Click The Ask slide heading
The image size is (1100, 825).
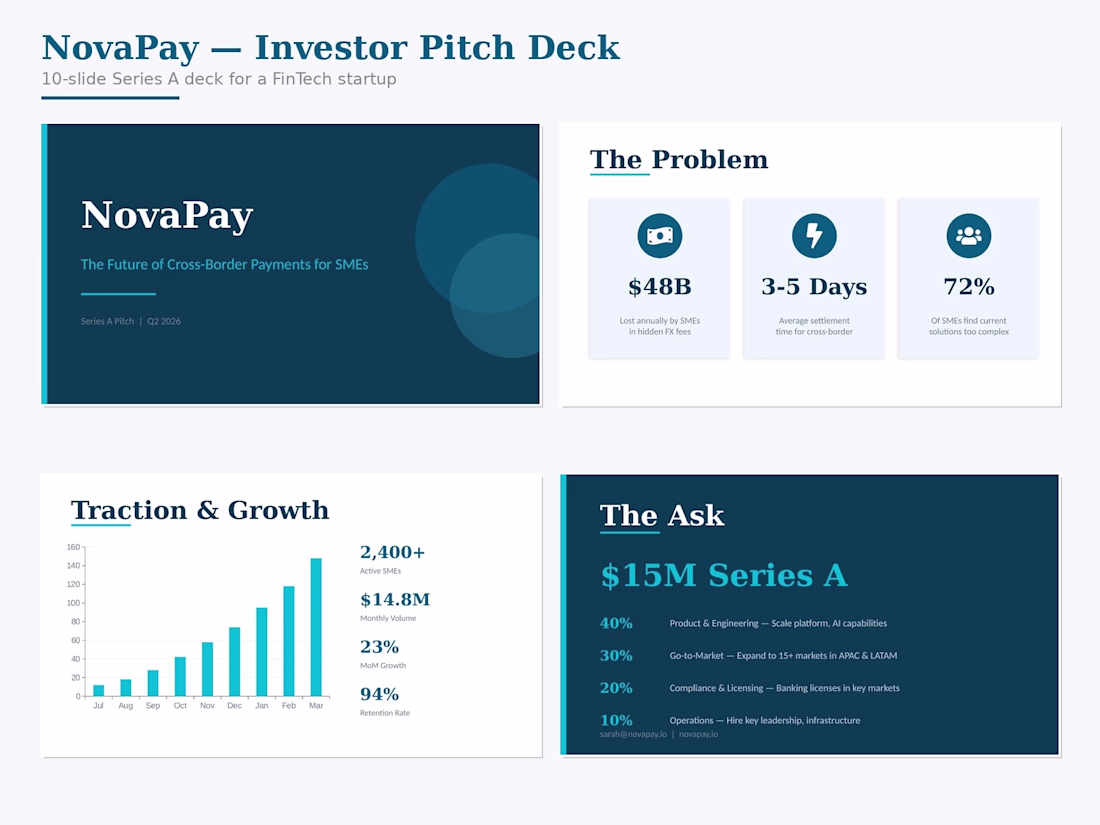coord(662,515)
